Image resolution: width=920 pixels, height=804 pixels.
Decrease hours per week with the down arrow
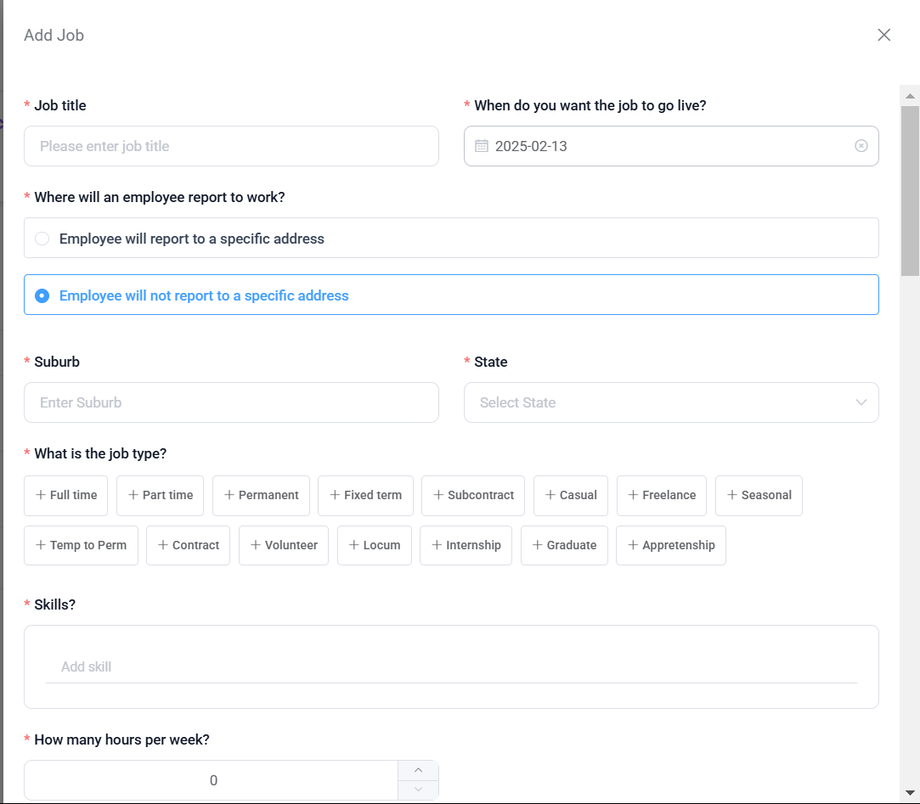point(418,790)
